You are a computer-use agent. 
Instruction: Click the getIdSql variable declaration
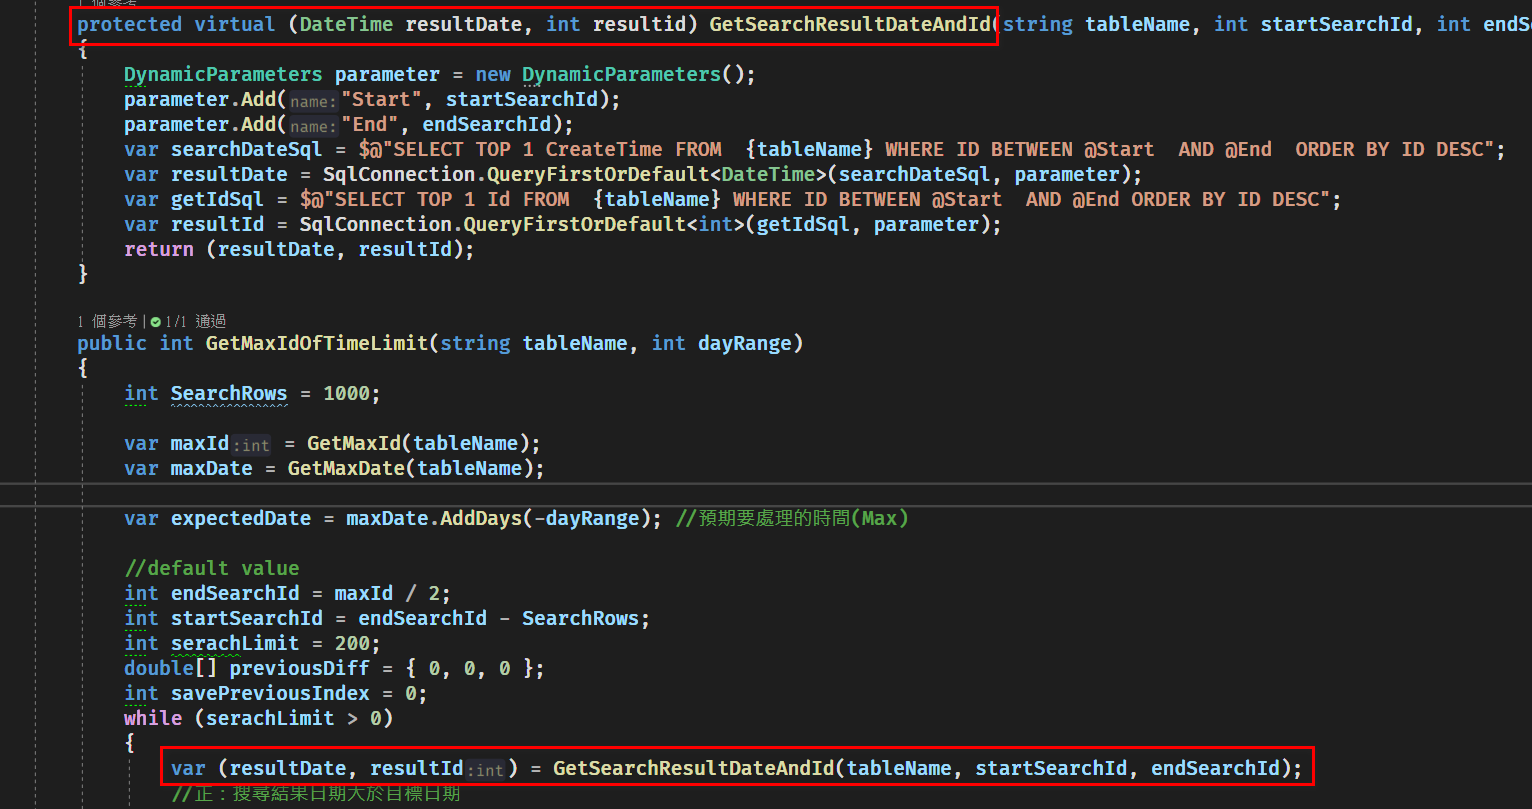(217, 200)
